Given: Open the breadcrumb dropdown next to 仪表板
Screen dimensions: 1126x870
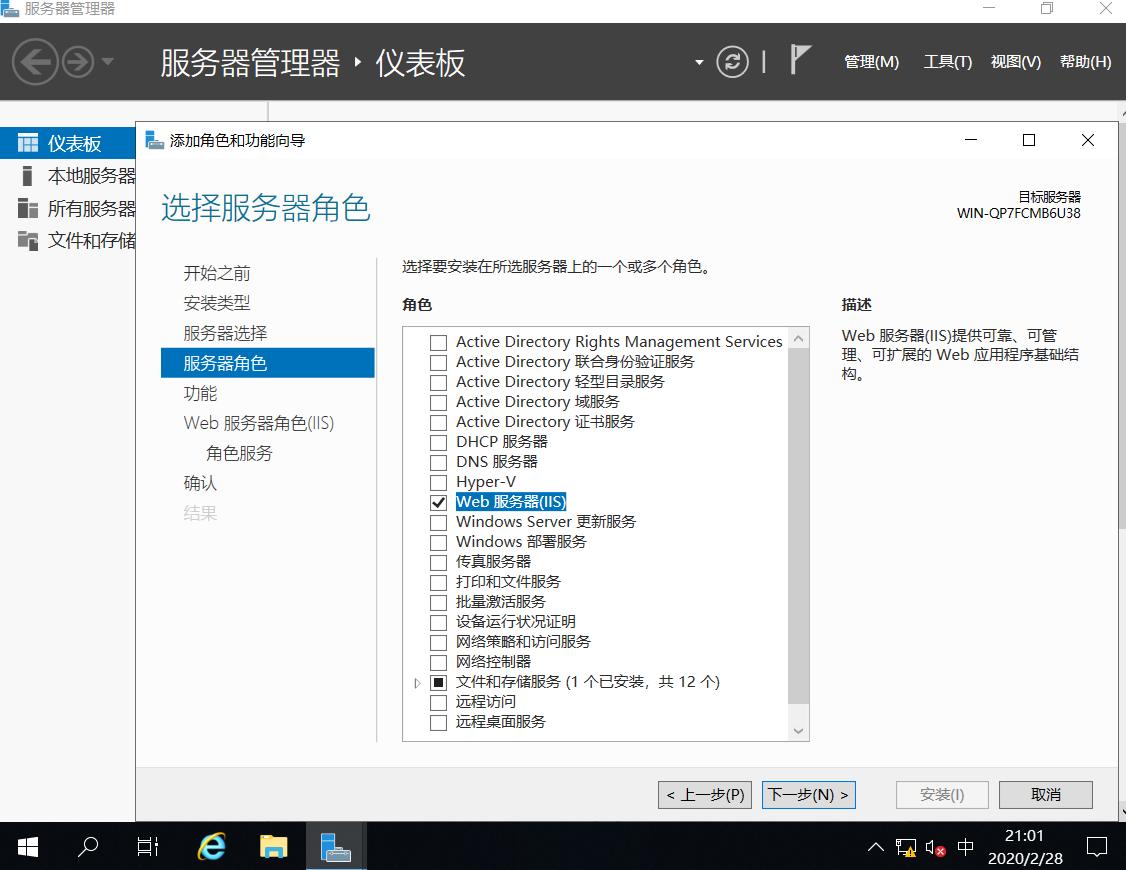Looking at the screenshot, I should 697,62.
